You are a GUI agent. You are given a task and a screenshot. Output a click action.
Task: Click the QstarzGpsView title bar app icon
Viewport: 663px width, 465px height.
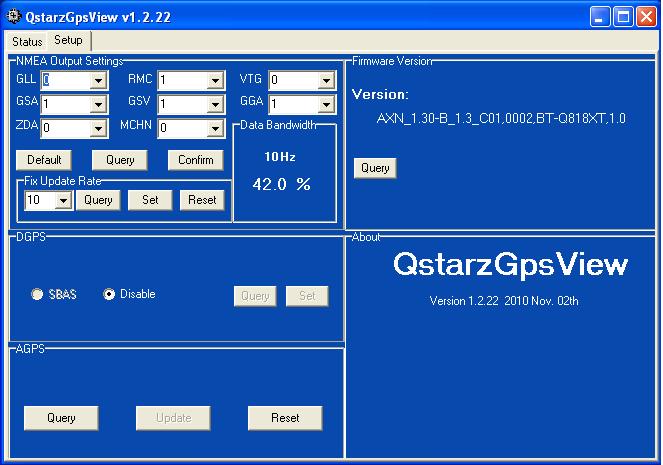(13, 16)
